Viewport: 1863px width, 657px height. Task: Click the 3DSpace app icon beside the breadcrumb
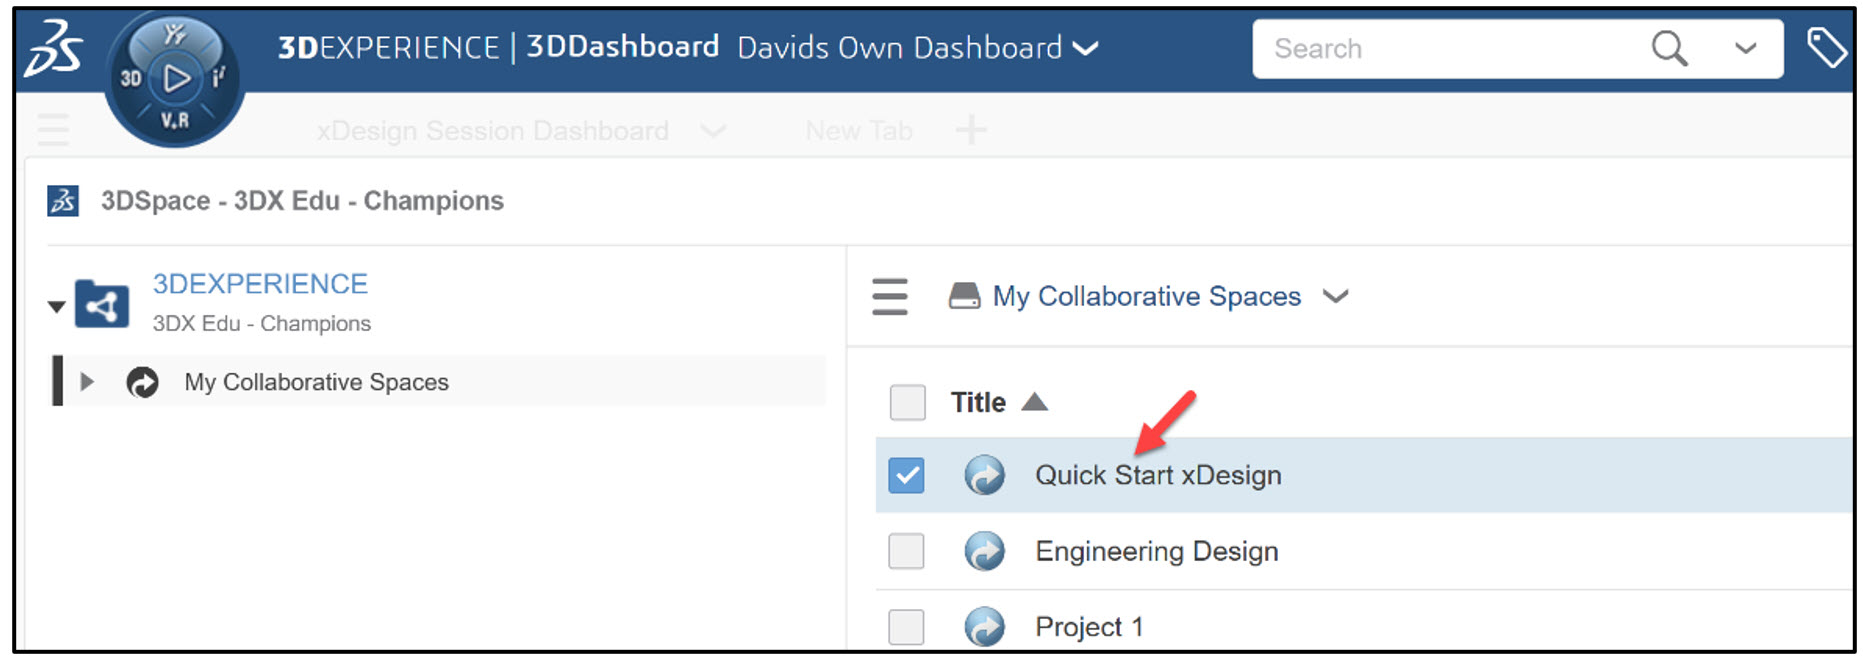61,200
